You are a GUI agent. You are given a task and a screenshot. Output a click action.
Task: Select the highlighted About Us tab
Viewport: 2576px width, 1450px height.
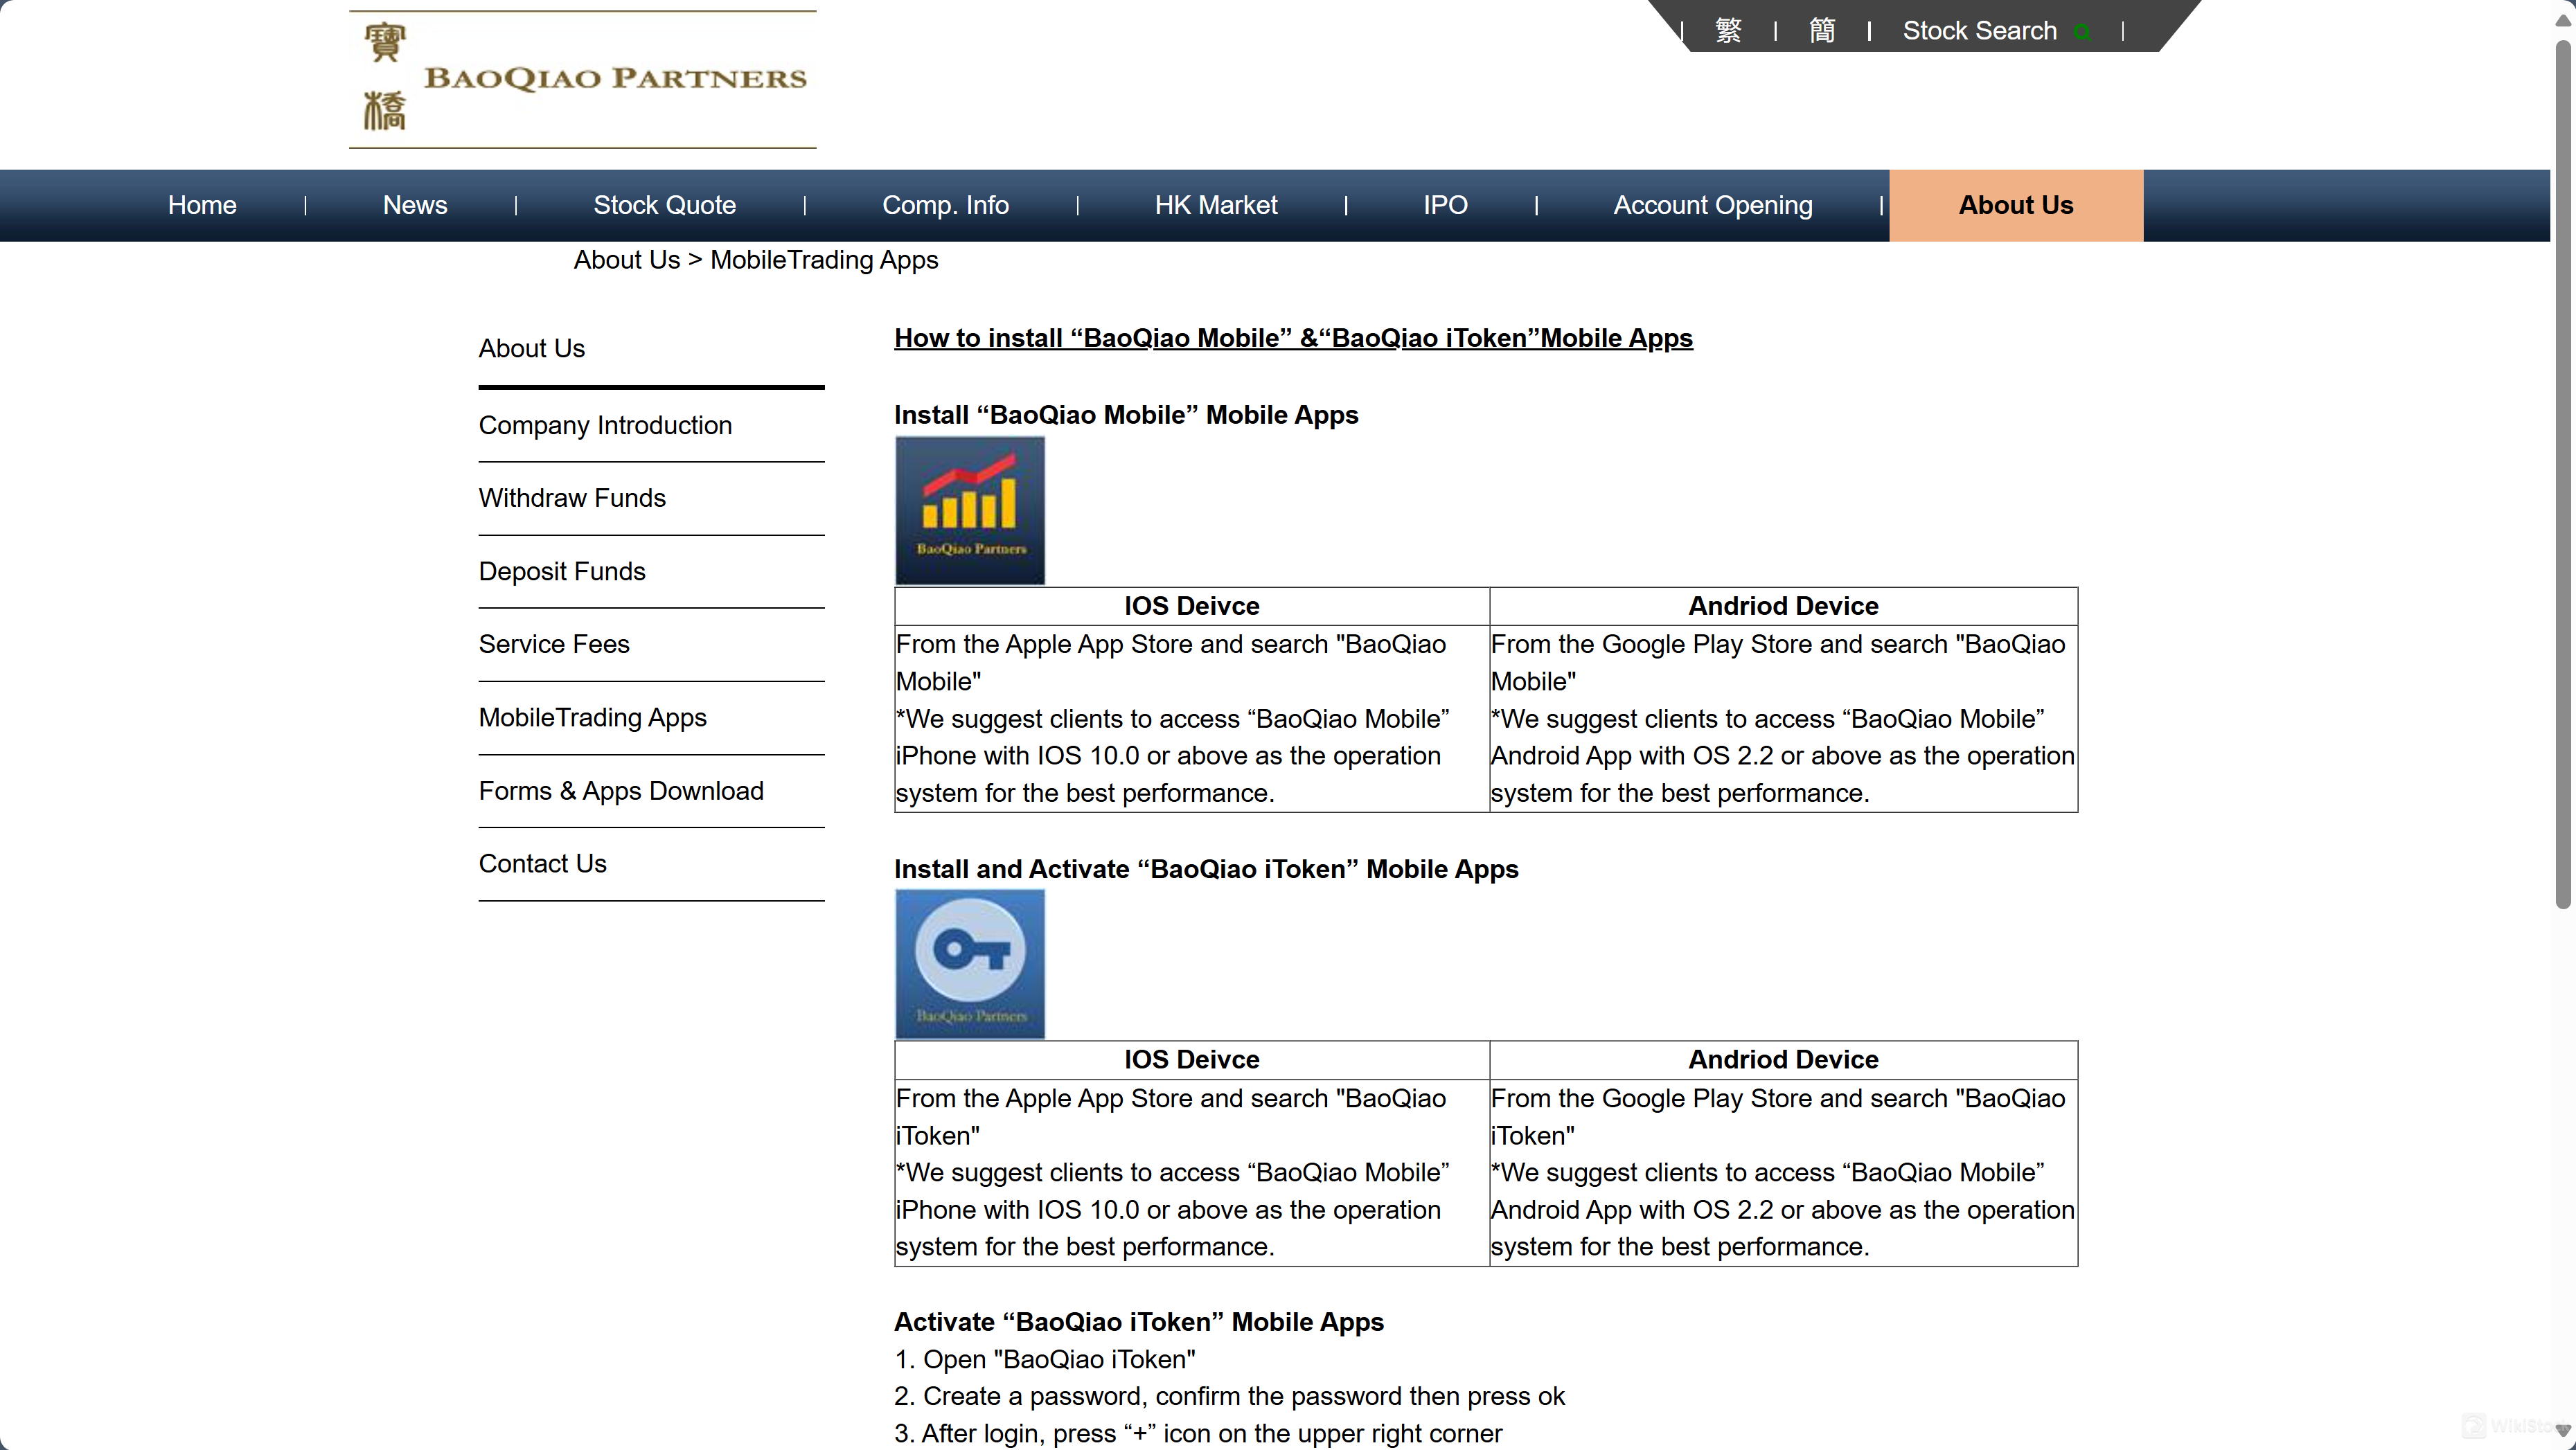[2016, 205]
